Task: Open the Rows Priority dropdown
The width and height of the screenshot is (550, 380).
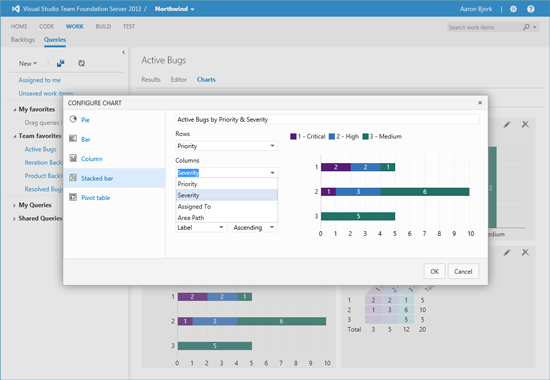Action: (227, 146)
